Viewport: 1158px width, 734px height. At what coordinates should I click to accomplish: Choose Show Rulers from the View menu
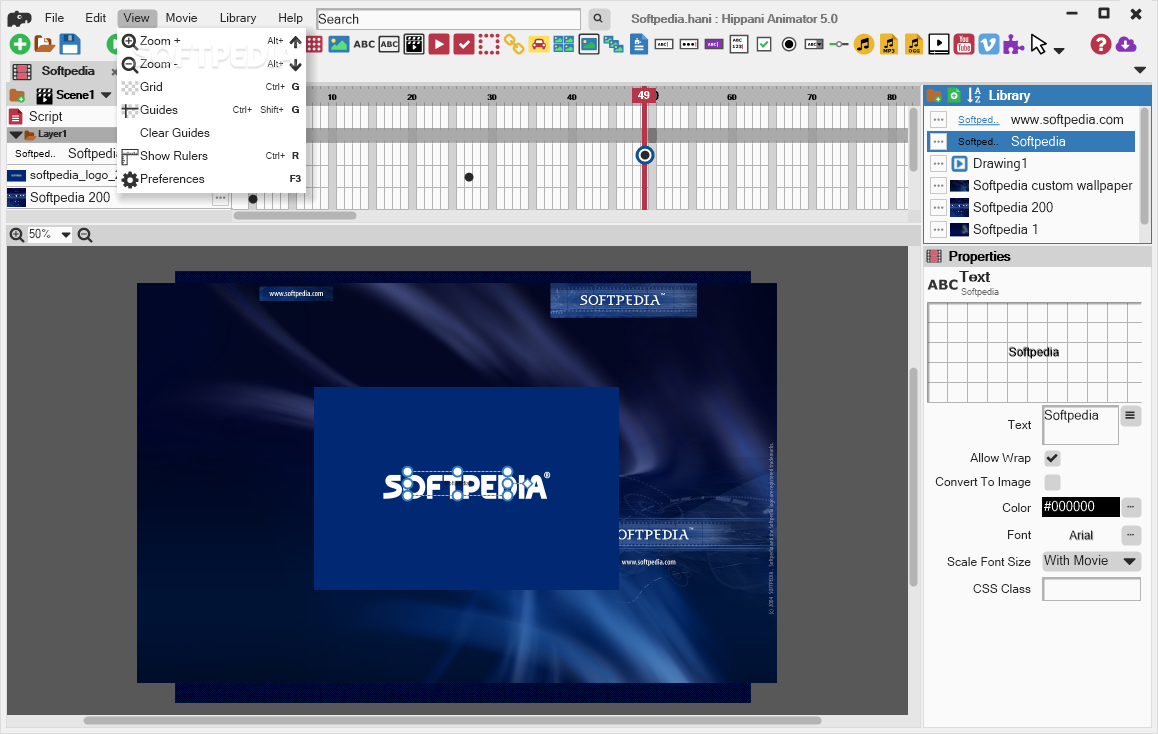[211, 156]
